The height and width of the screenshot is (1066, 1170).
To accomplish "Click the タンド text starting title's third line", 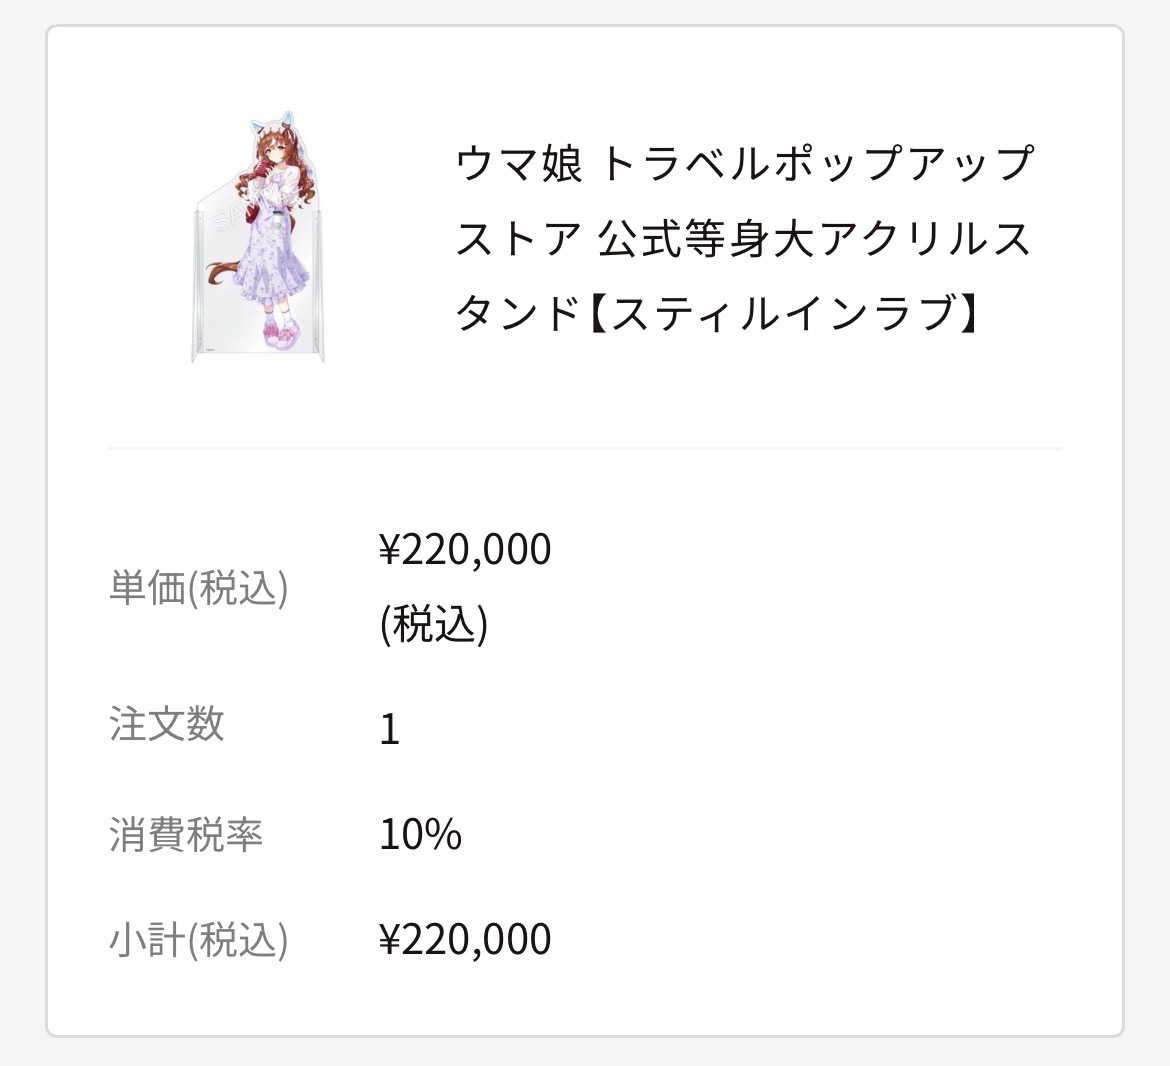I will (518, 314).
